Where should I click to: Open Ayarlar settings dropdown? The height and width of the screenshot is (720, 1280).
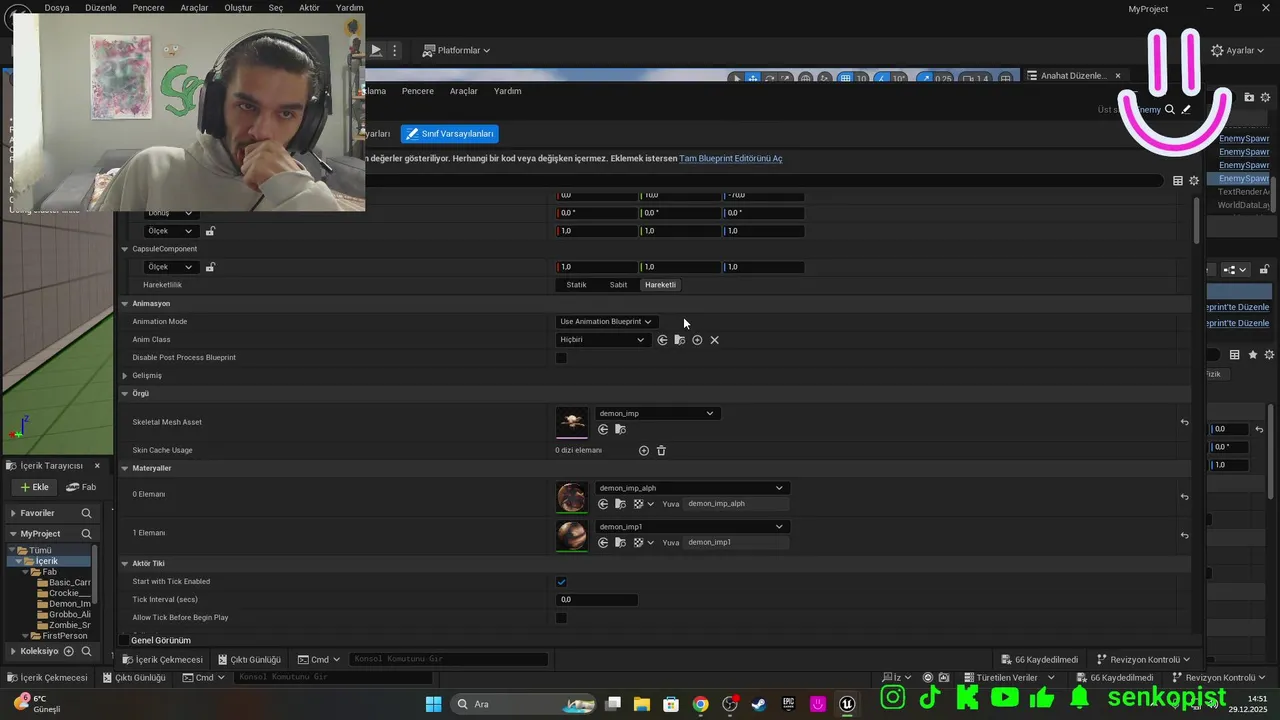click(x=1237, y=50)
